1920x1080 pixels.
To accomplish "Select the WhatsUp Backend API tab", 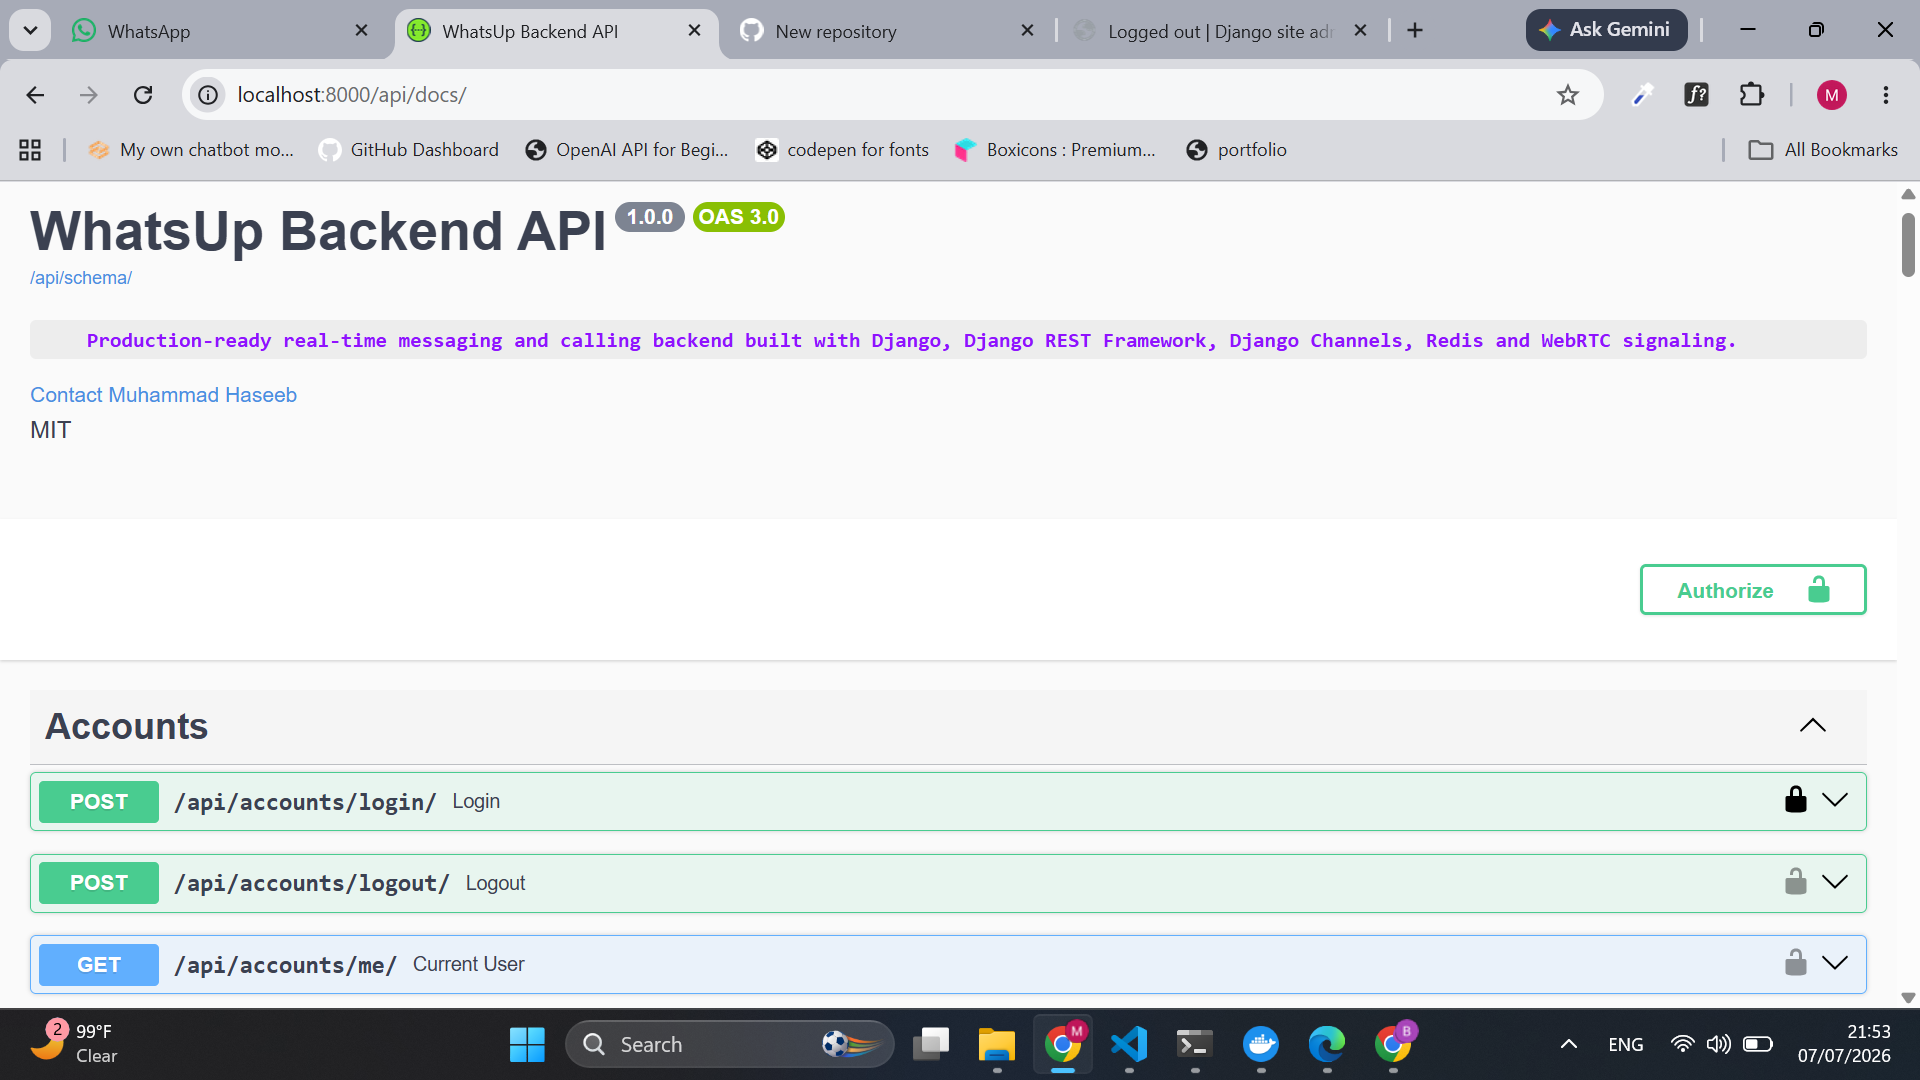I will click(556, 31).
